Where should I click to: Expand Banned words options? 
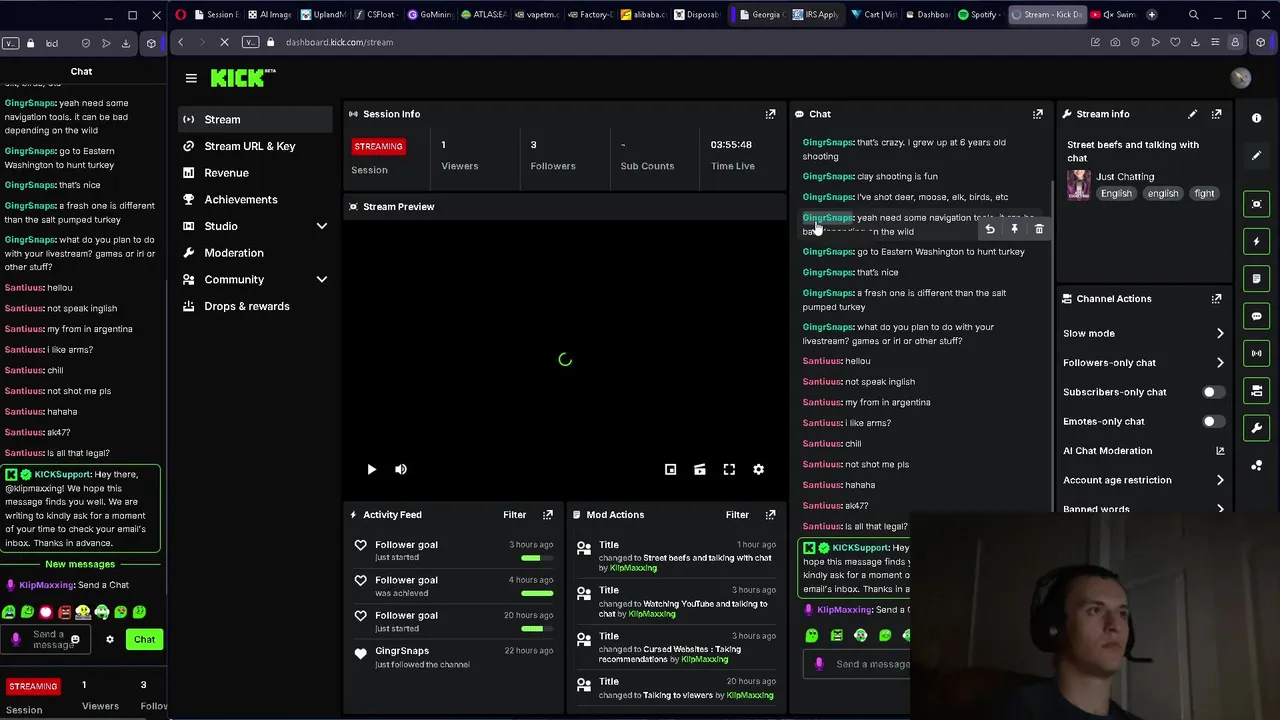click(x=1220, y=509)
